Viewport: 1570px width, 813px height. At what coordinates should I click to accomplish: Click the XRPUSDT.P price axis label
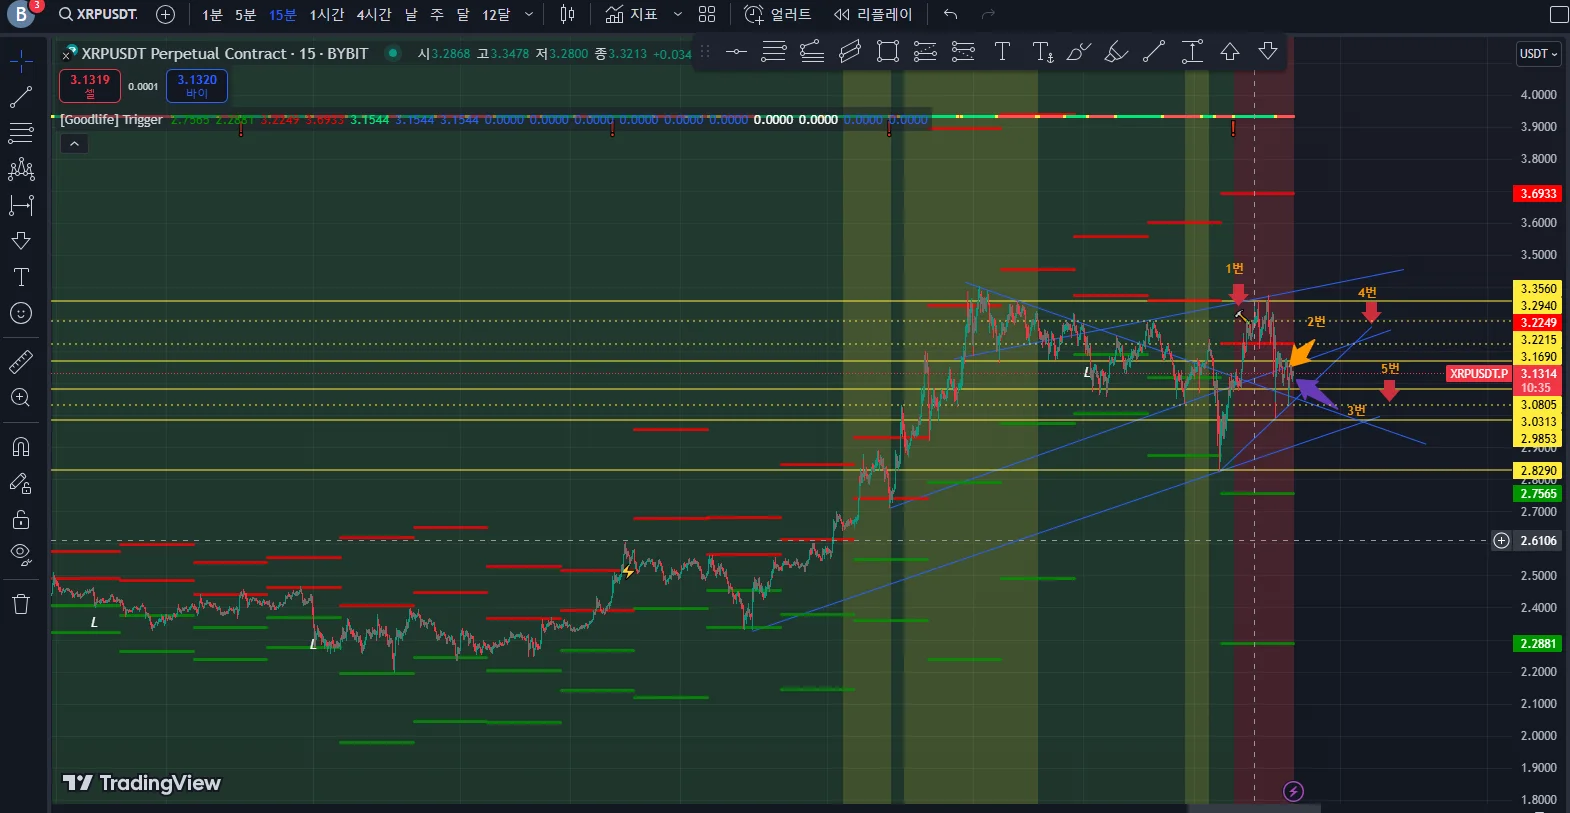click(x=1479, y=374)
